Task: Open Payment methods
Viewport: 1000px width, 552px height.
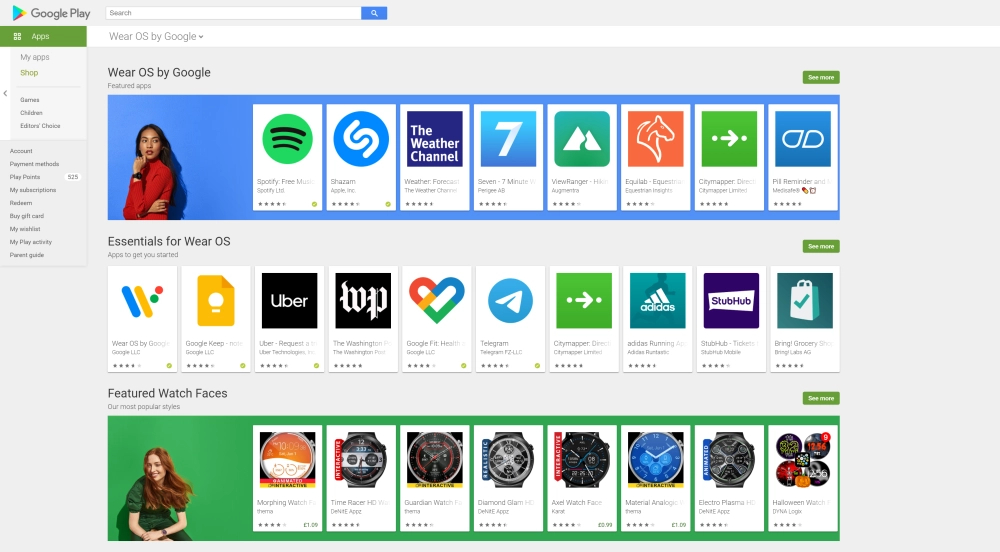Action: coord(34,164)
